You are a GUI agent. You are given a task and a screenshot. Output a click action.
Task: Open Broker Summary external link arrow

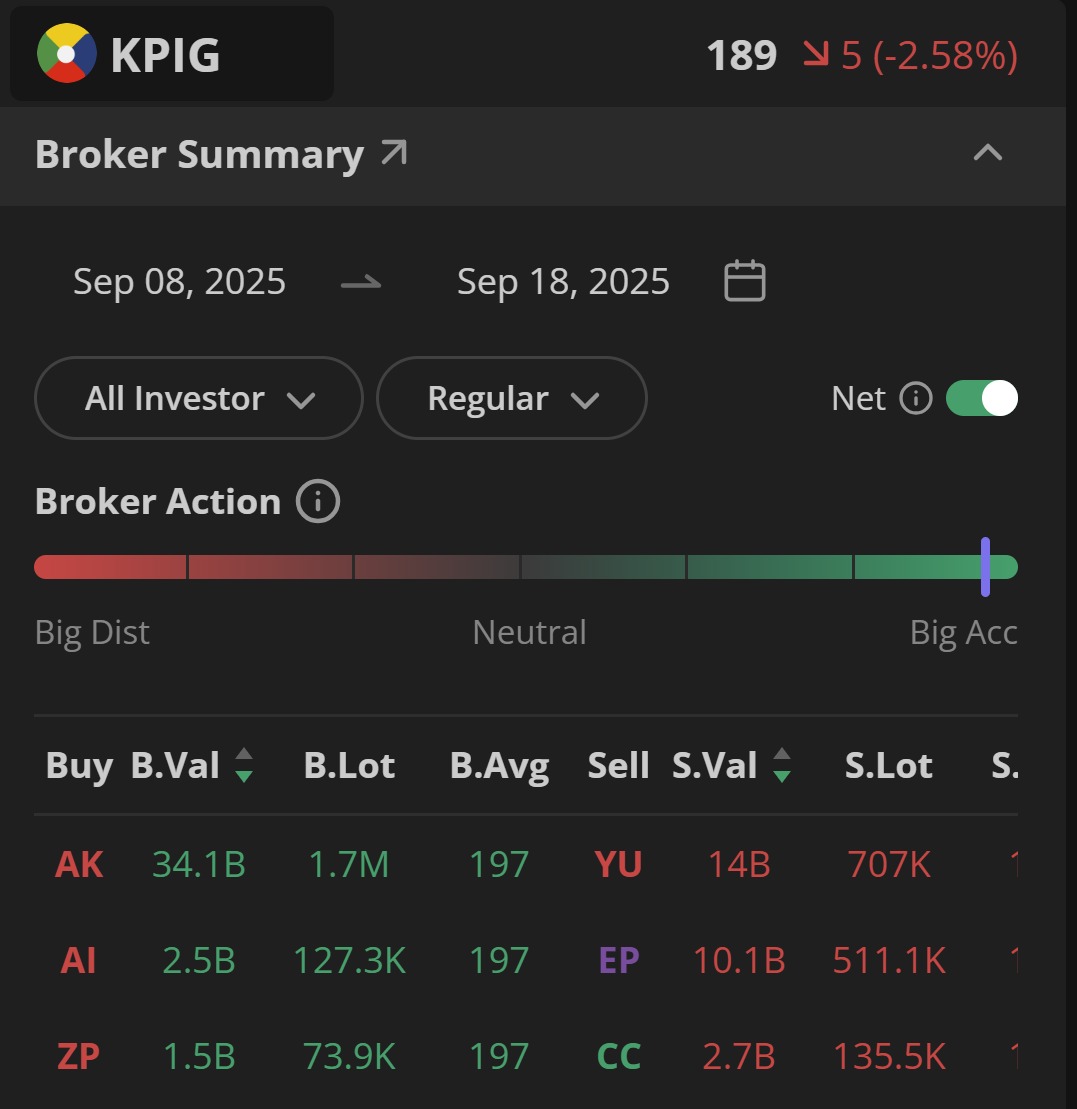pos(394,153)
